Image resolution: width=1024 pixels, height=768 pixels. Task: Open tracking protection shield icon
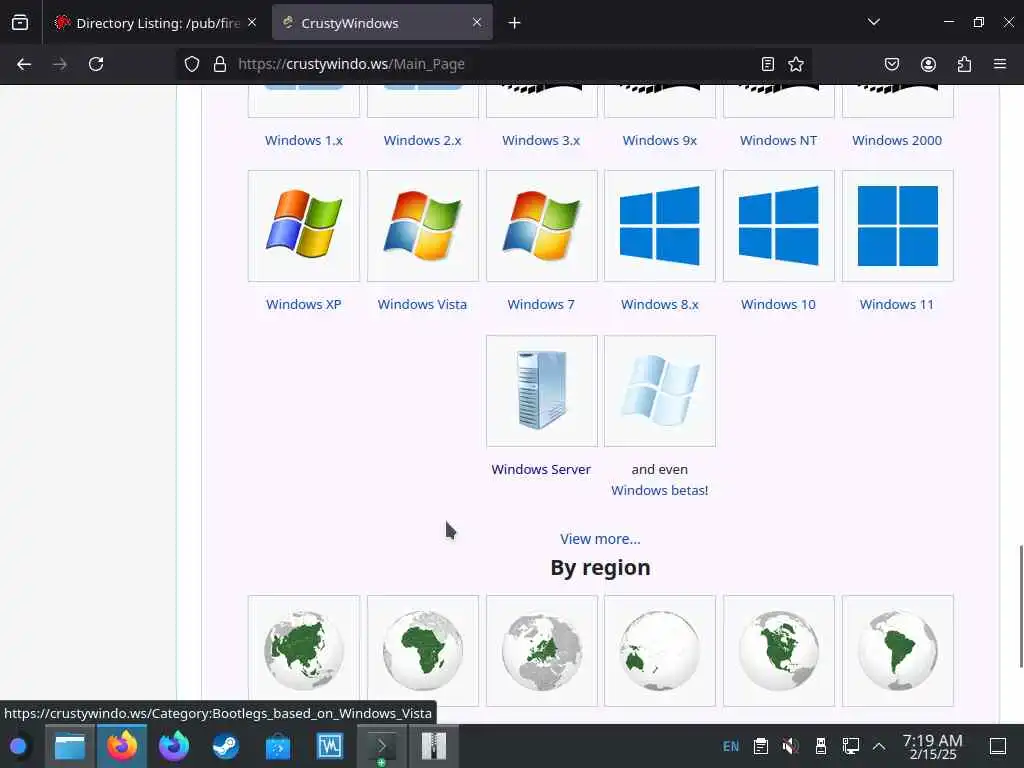click(191, 64)
